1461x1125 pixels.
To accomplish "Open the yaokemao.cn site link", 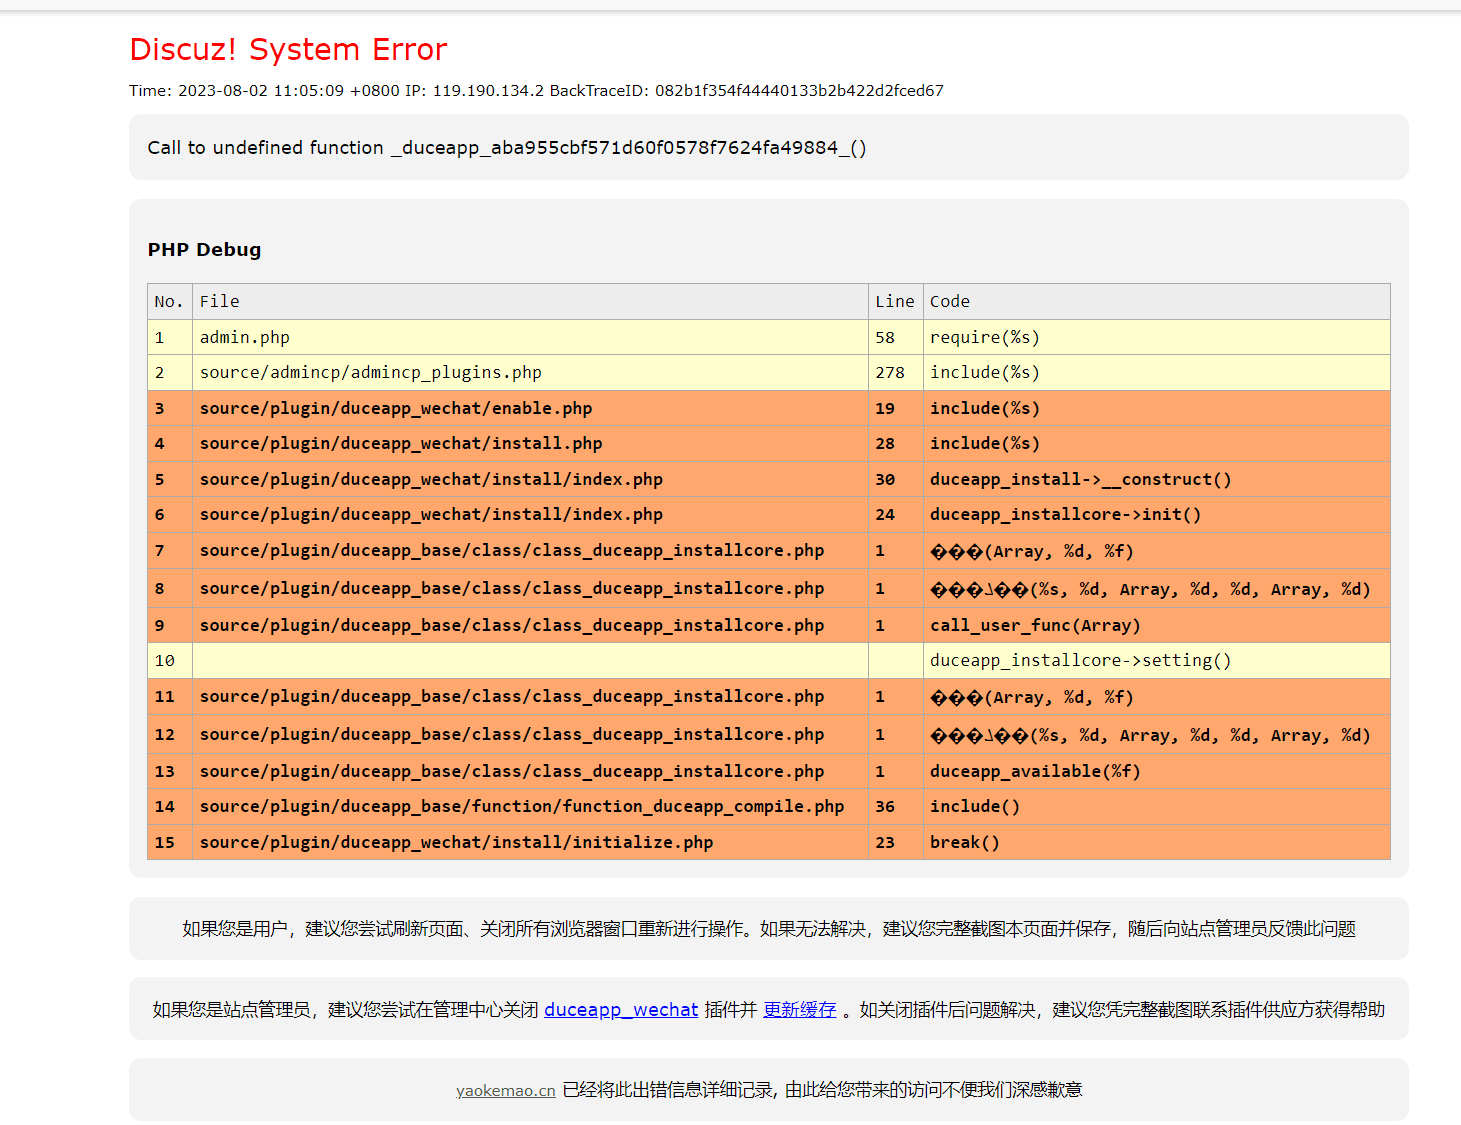I will click(x=505, y=1090).
